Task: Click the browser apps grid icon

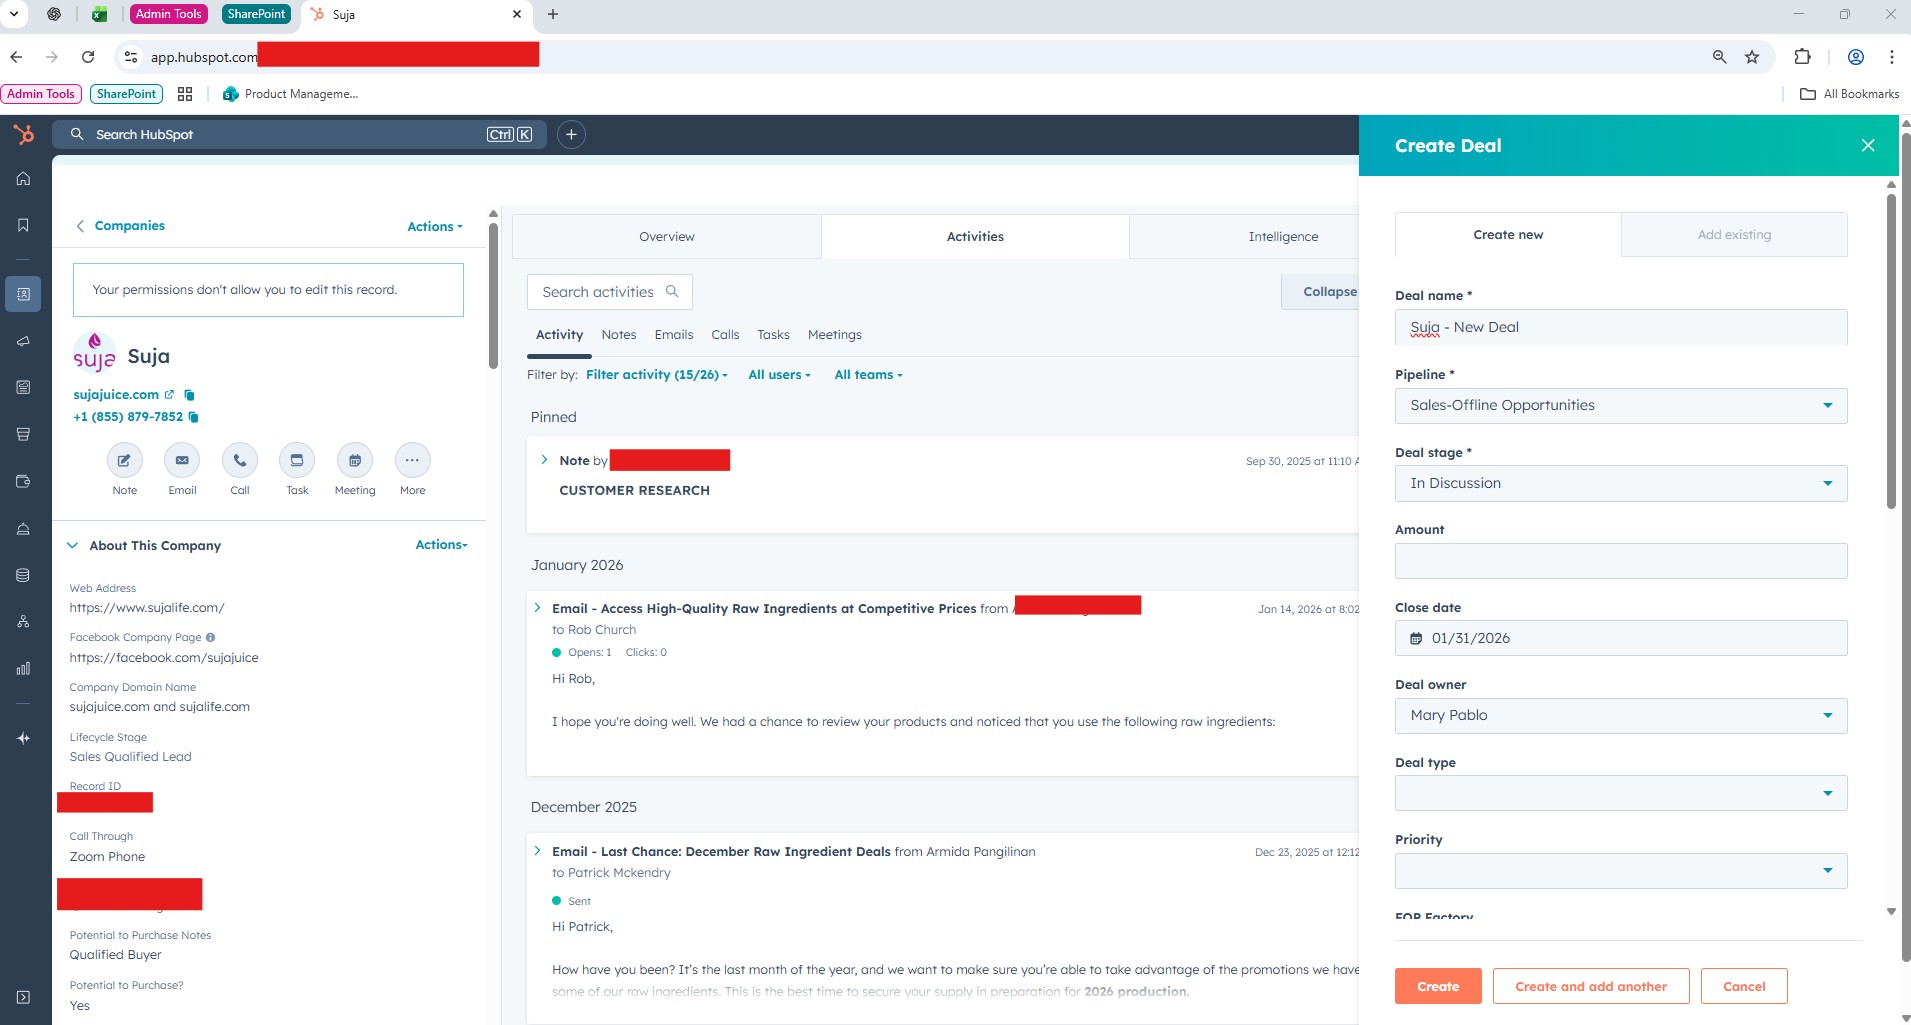Action: tap(185, 94)
